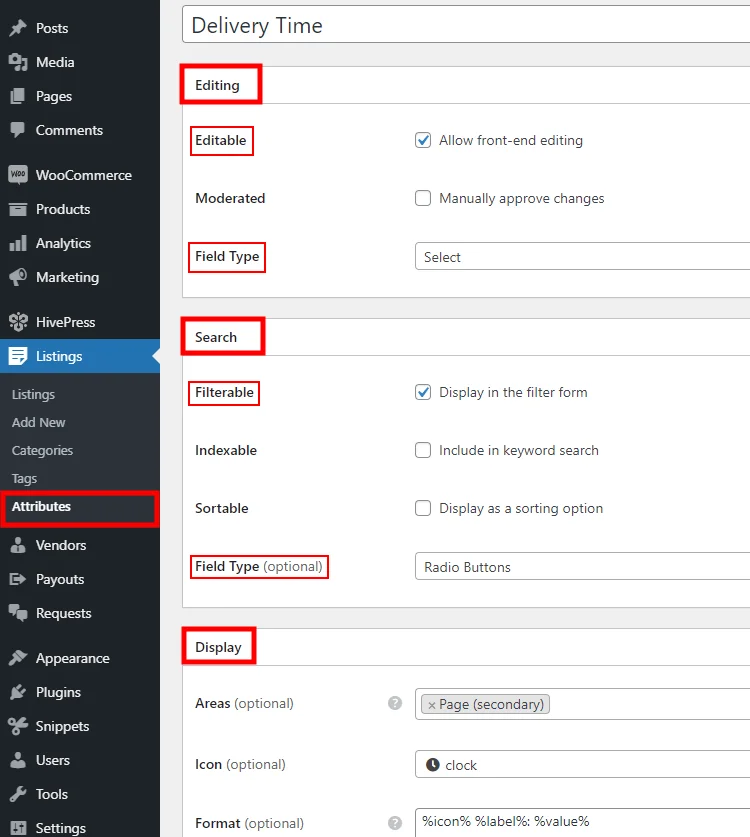Click Add New under Listings
The height and width of the screenshot is (837, 750).
38,422
